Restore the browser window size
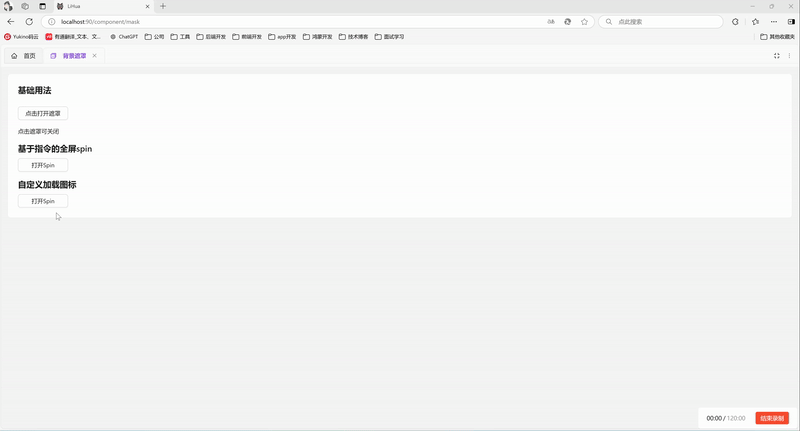This screenshot has width=800, height=431. click(x=771, y=6)
